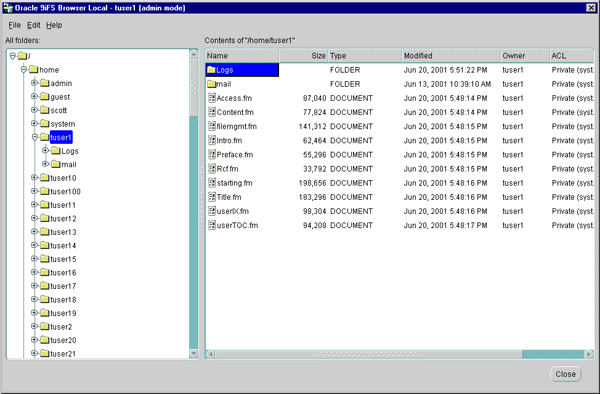
Task: Collapse the tuser1 folder node
Action: (x=34, y=137)
